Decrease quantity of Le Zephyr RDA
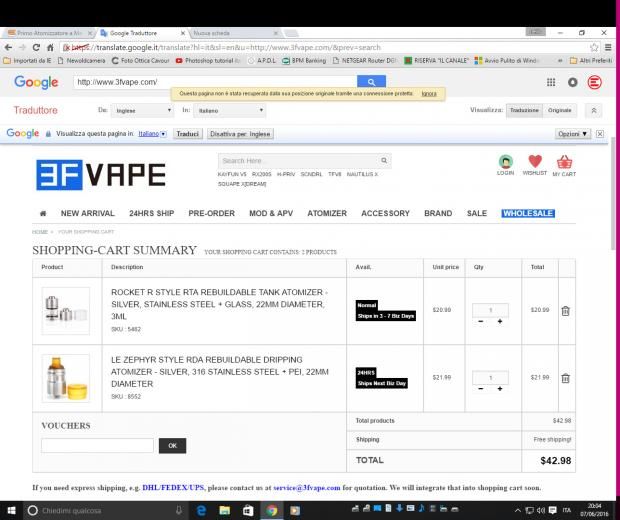Screen dimensions: 620x520 click(x=481, y=389)
